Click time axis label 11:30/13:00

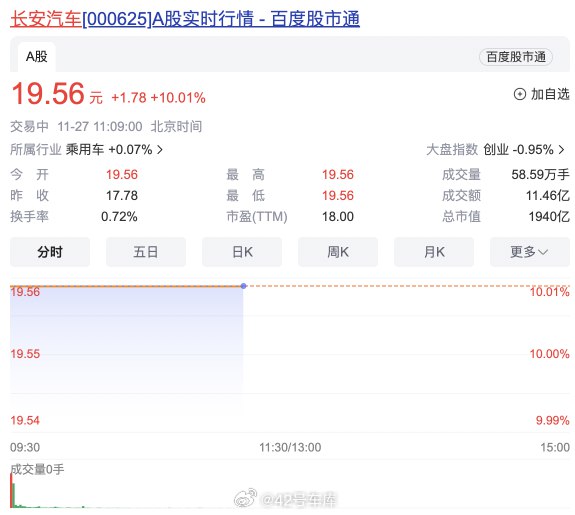pos(290,448)
